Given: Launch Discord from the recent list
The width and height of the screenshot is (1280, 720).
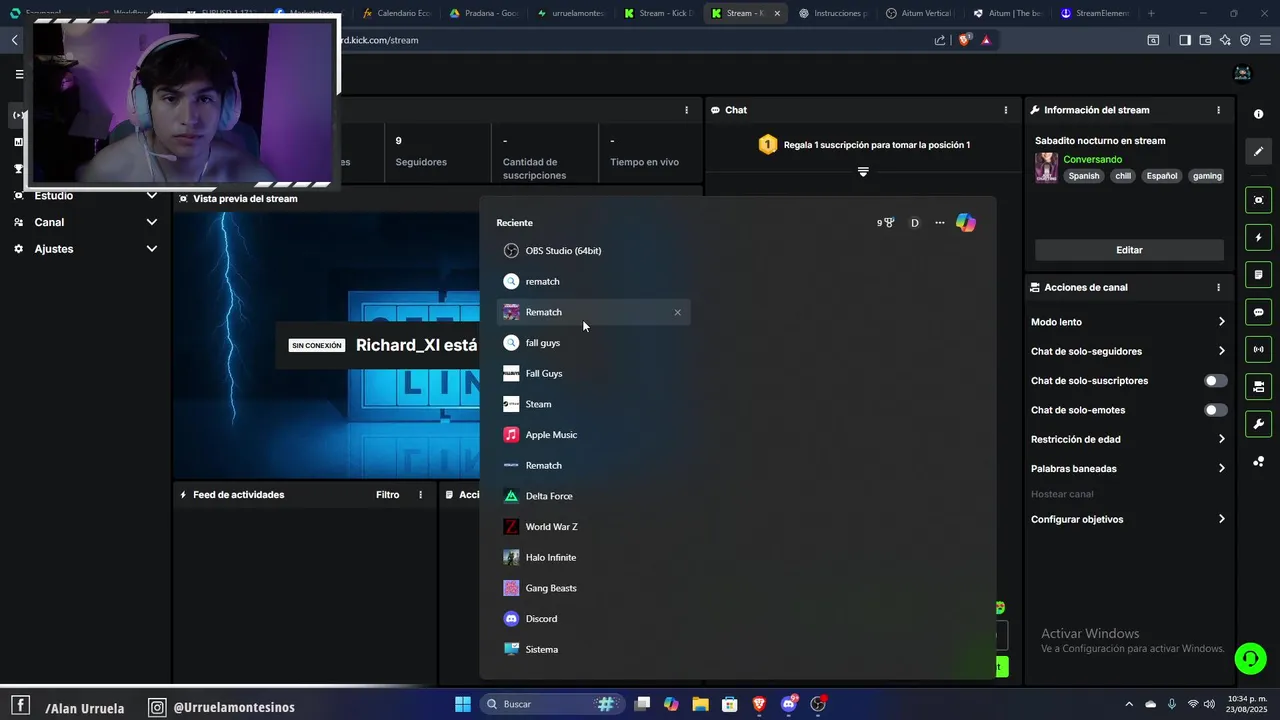Looking at the screenshot, I should [x=593, y=619].
